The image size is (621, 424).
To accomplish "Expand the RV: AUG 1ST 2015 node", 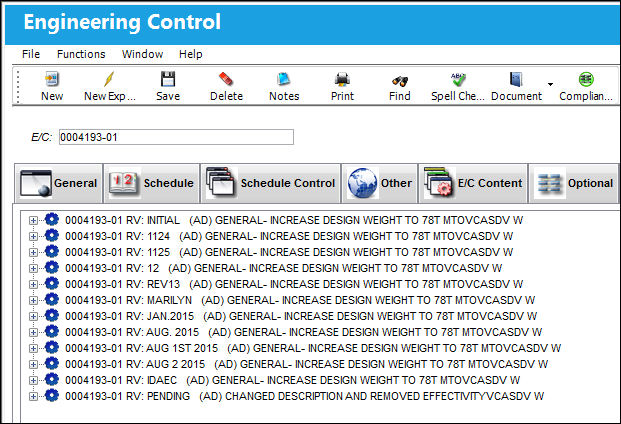I will [x=33, y=348].
